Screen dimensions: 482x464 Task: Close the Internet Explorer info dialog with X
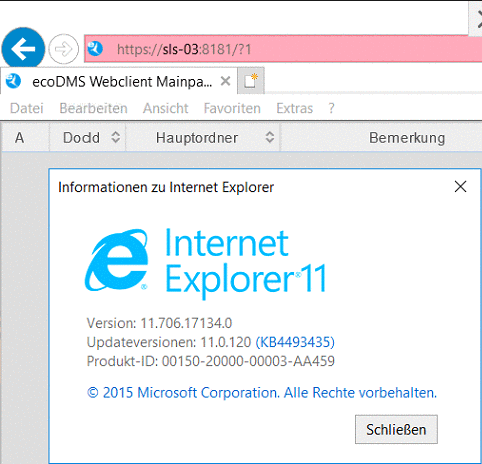click(x=460, y=187)
